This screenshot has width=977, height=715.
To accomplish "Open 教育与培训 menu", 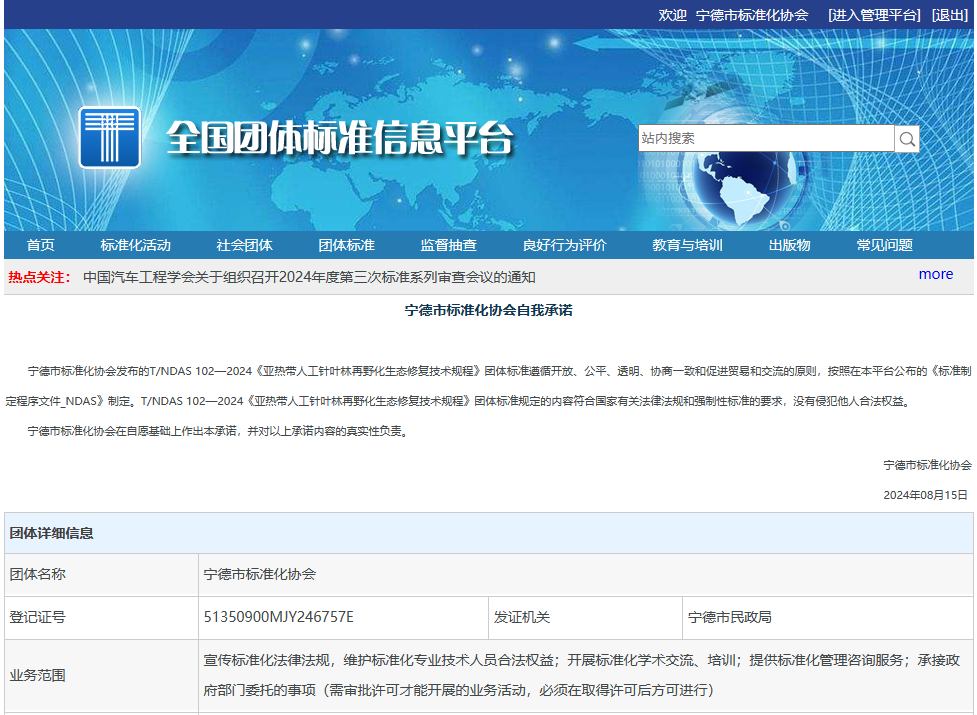I will [x=687, y=246].
